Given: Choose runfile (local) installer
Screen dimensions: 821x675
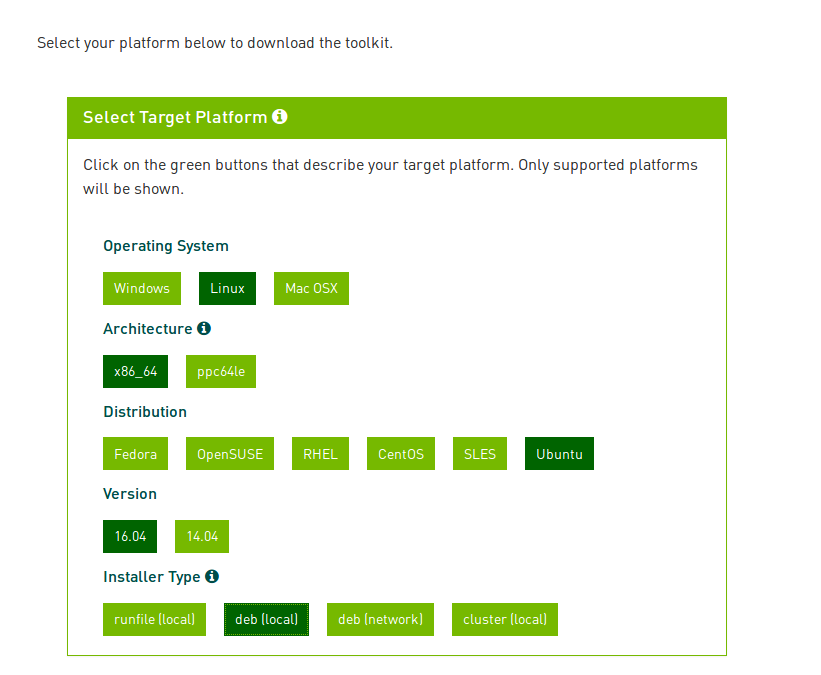Looking at the screenshot, I should click(x=154, y=619).
